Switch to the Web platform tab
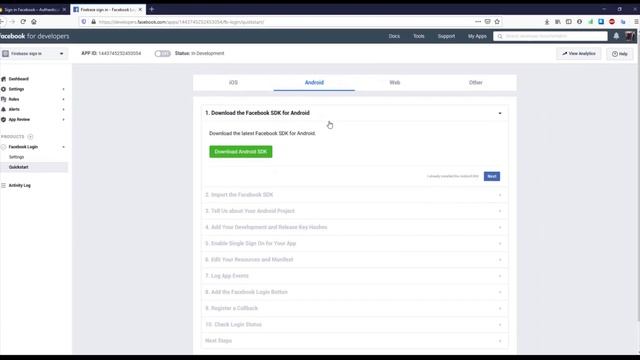This screenshot has height=360, width=640. [395, 82]
